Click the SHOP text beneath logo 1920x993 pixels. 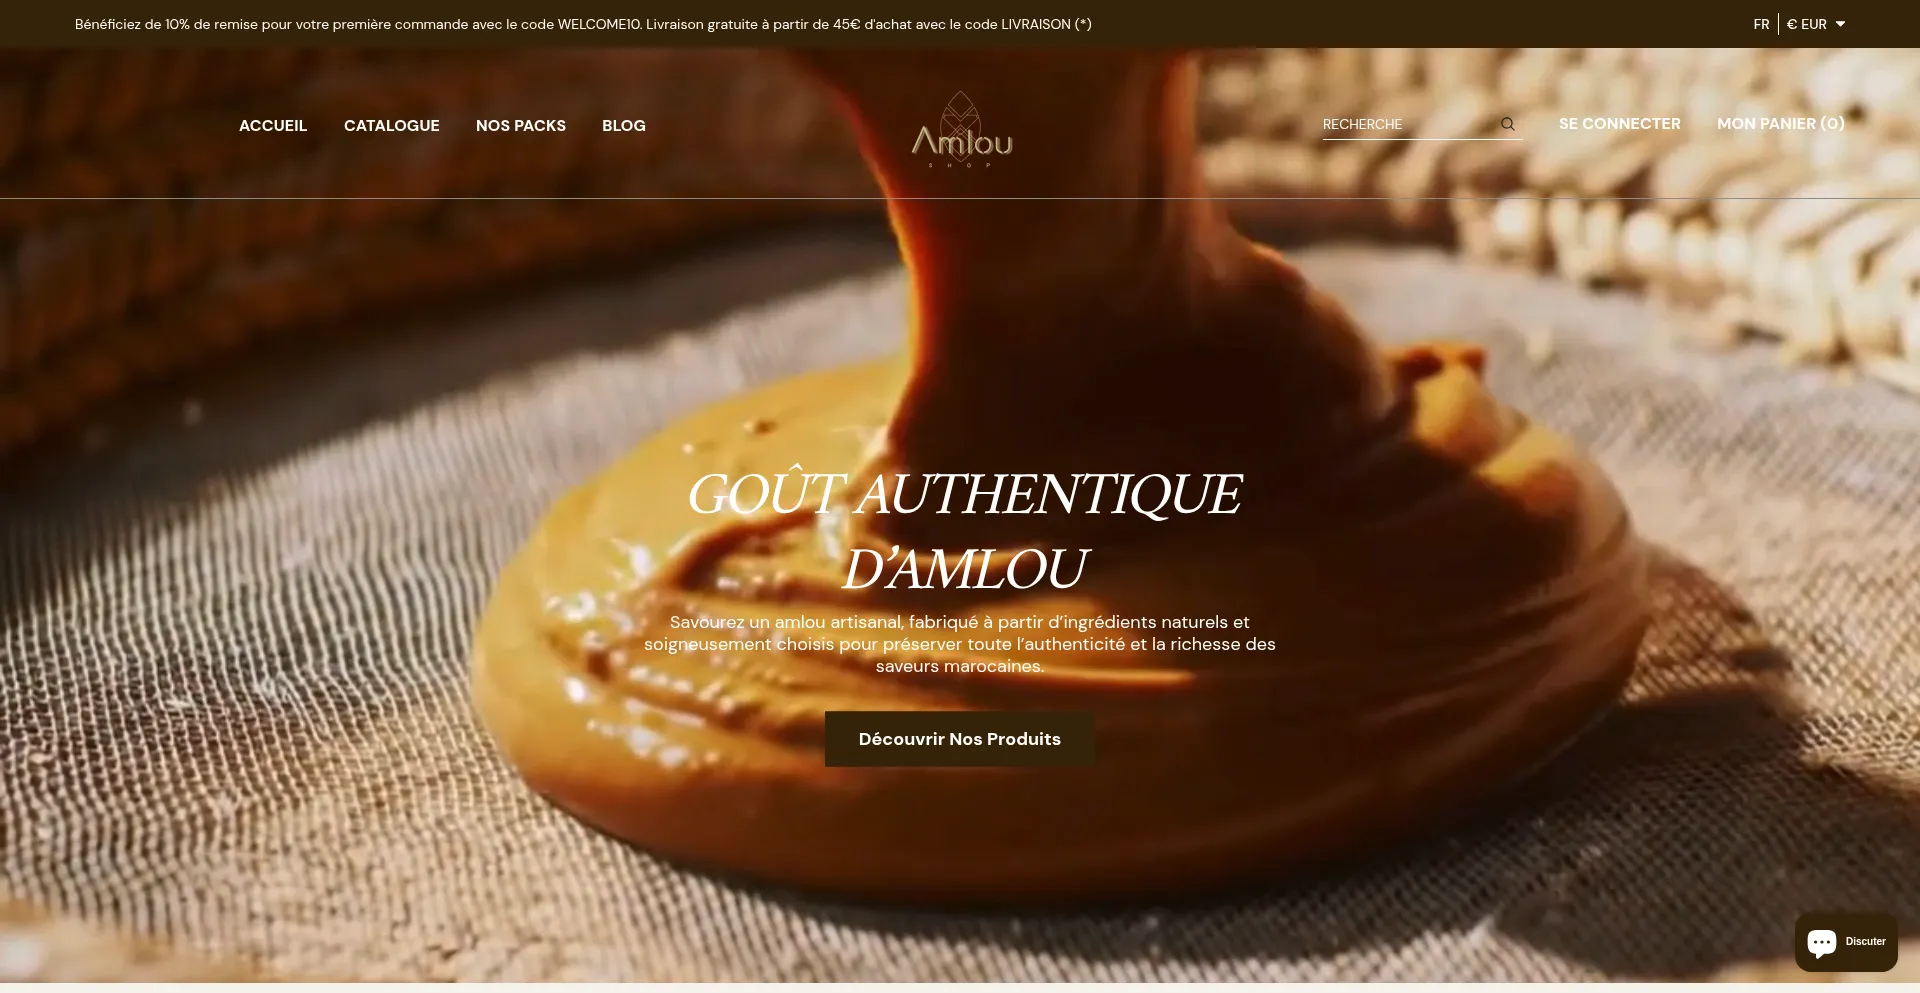pos(960,165)
